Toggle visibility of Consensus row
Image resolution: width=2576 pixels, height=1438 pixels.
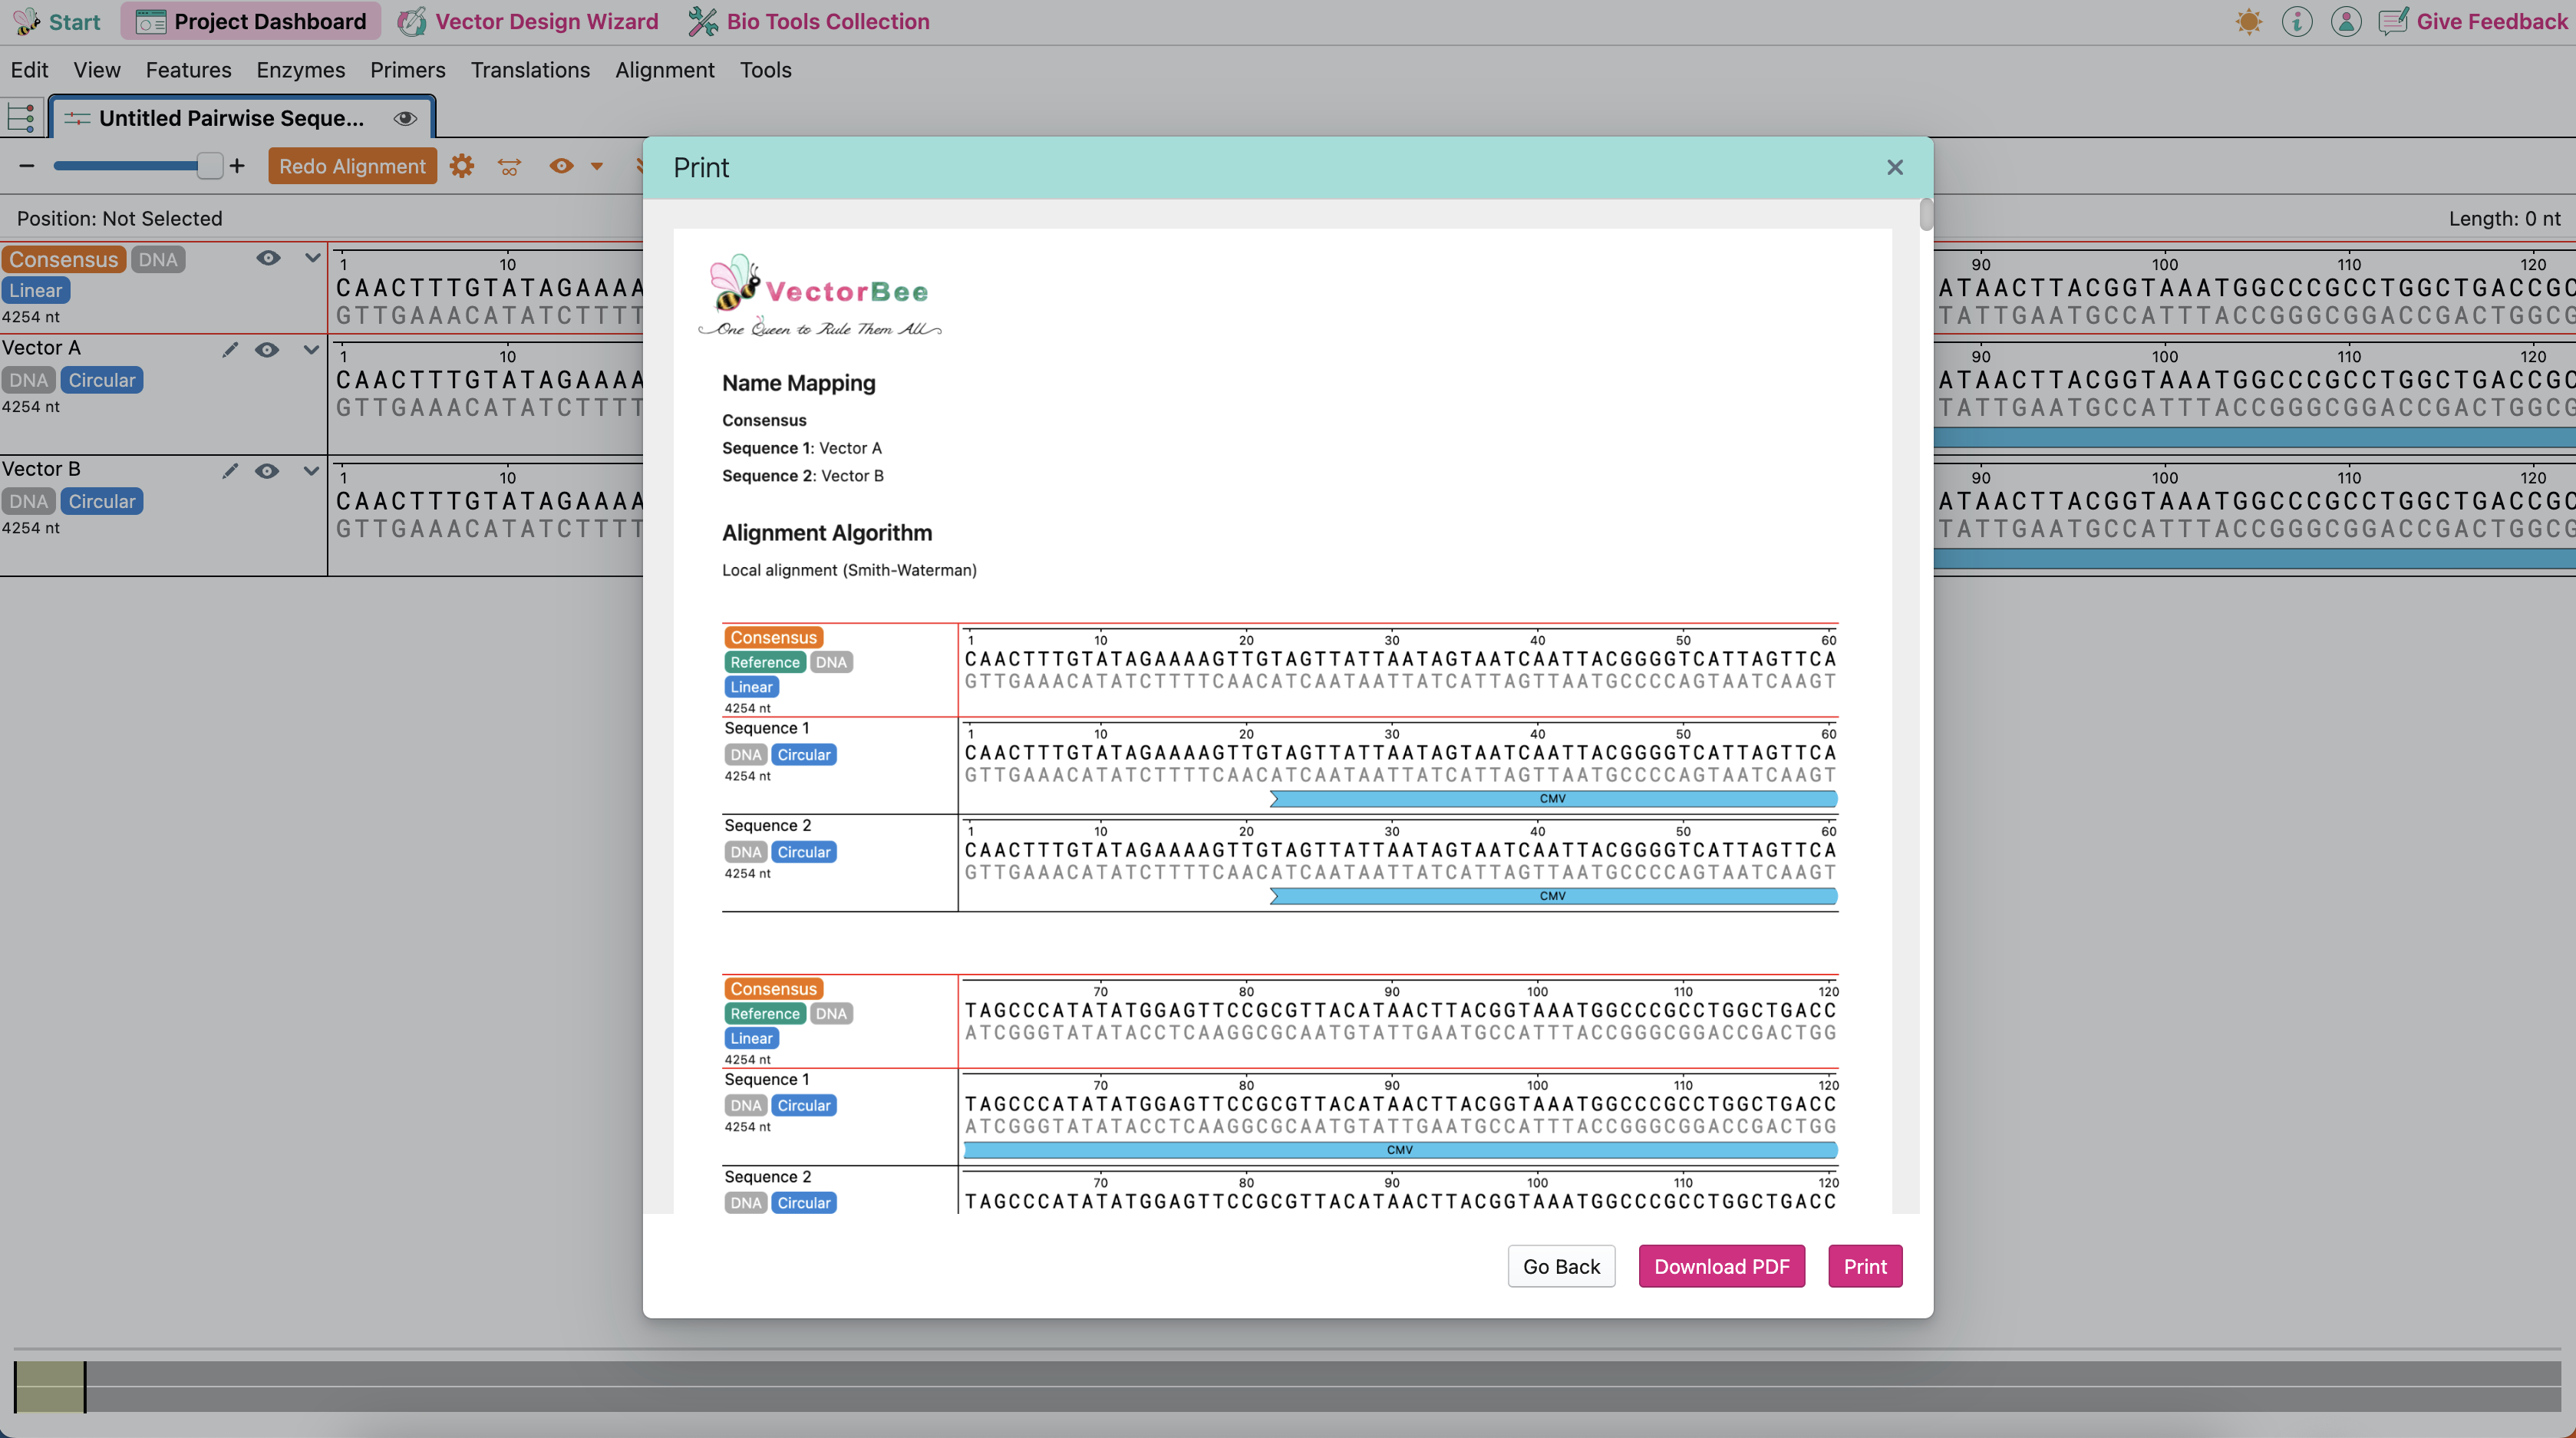(267, 258)
